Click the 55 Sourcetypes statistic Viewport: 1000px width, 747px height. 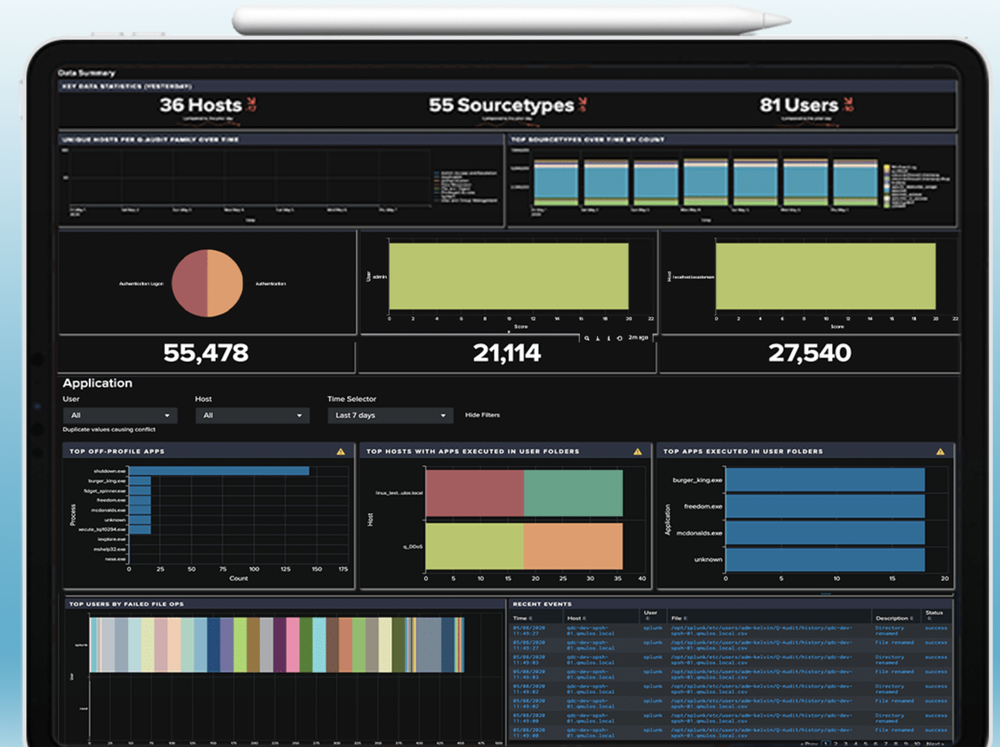click(x=501, y=105)
